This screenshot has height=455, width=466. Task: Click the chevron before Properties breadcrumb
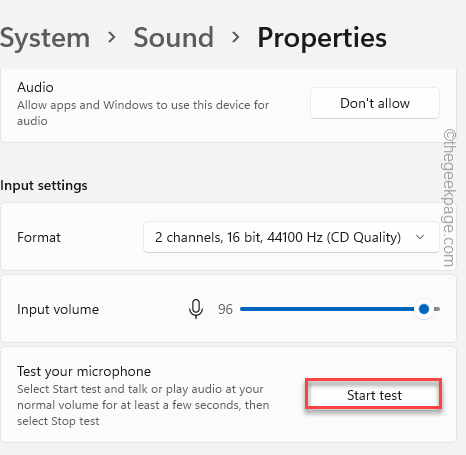pyautogui.click(x=236, y=37)
